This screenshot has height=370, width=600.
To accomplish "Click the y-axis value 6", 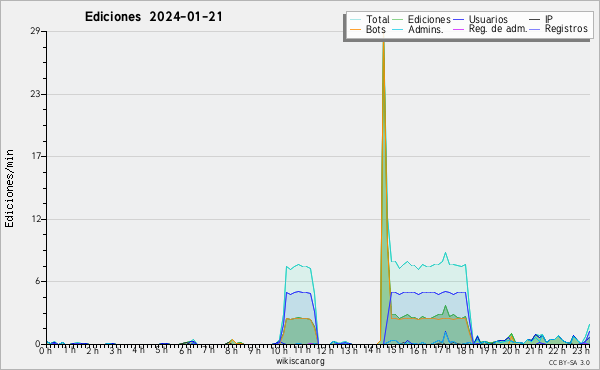I will coord(38,282).
